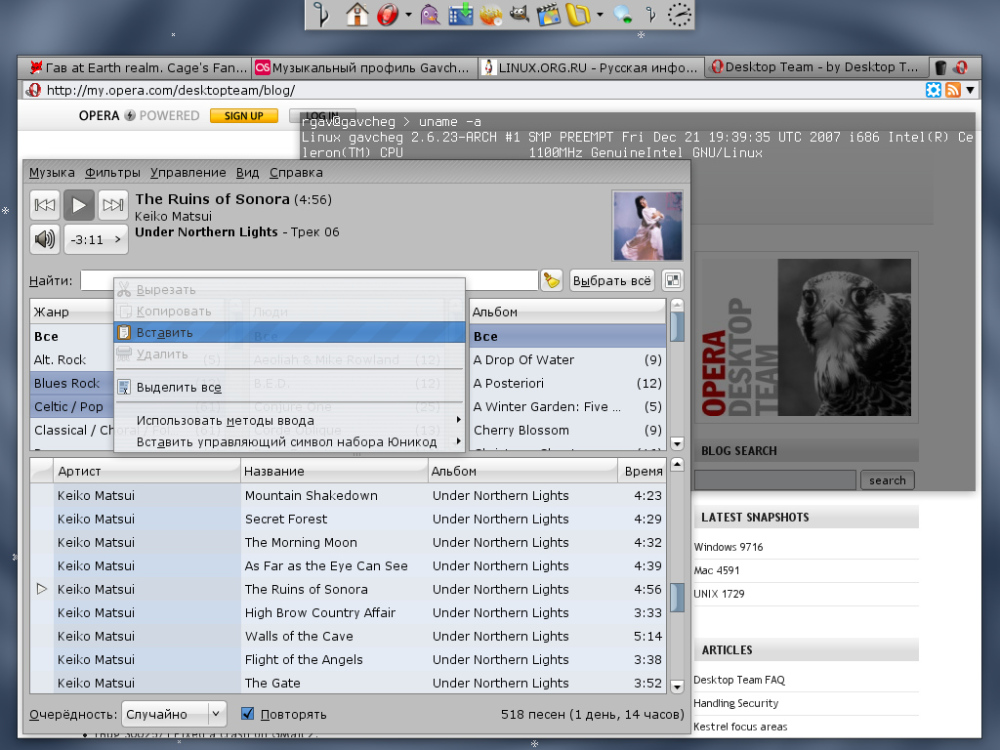Click the large hook icon at the panel's left end

click(x=321, y=14)
